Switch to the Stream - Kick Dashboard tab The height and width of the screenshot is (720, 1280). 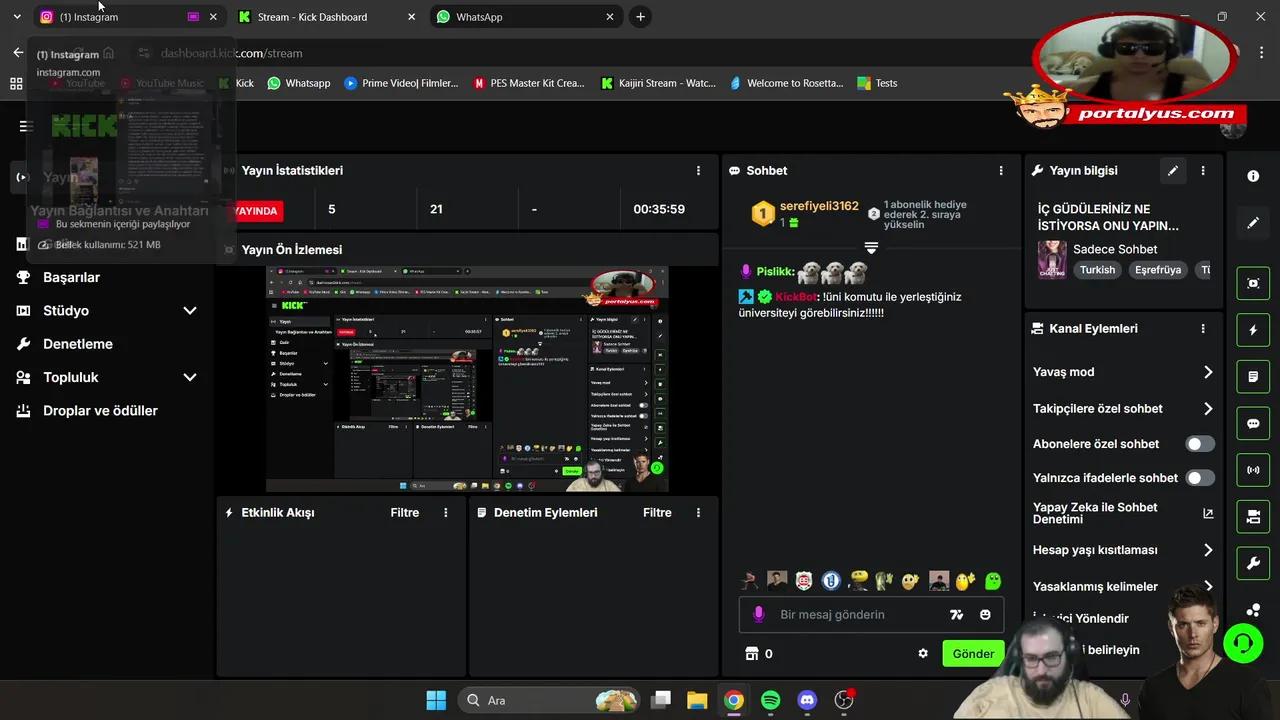click(x=327, y=17)
